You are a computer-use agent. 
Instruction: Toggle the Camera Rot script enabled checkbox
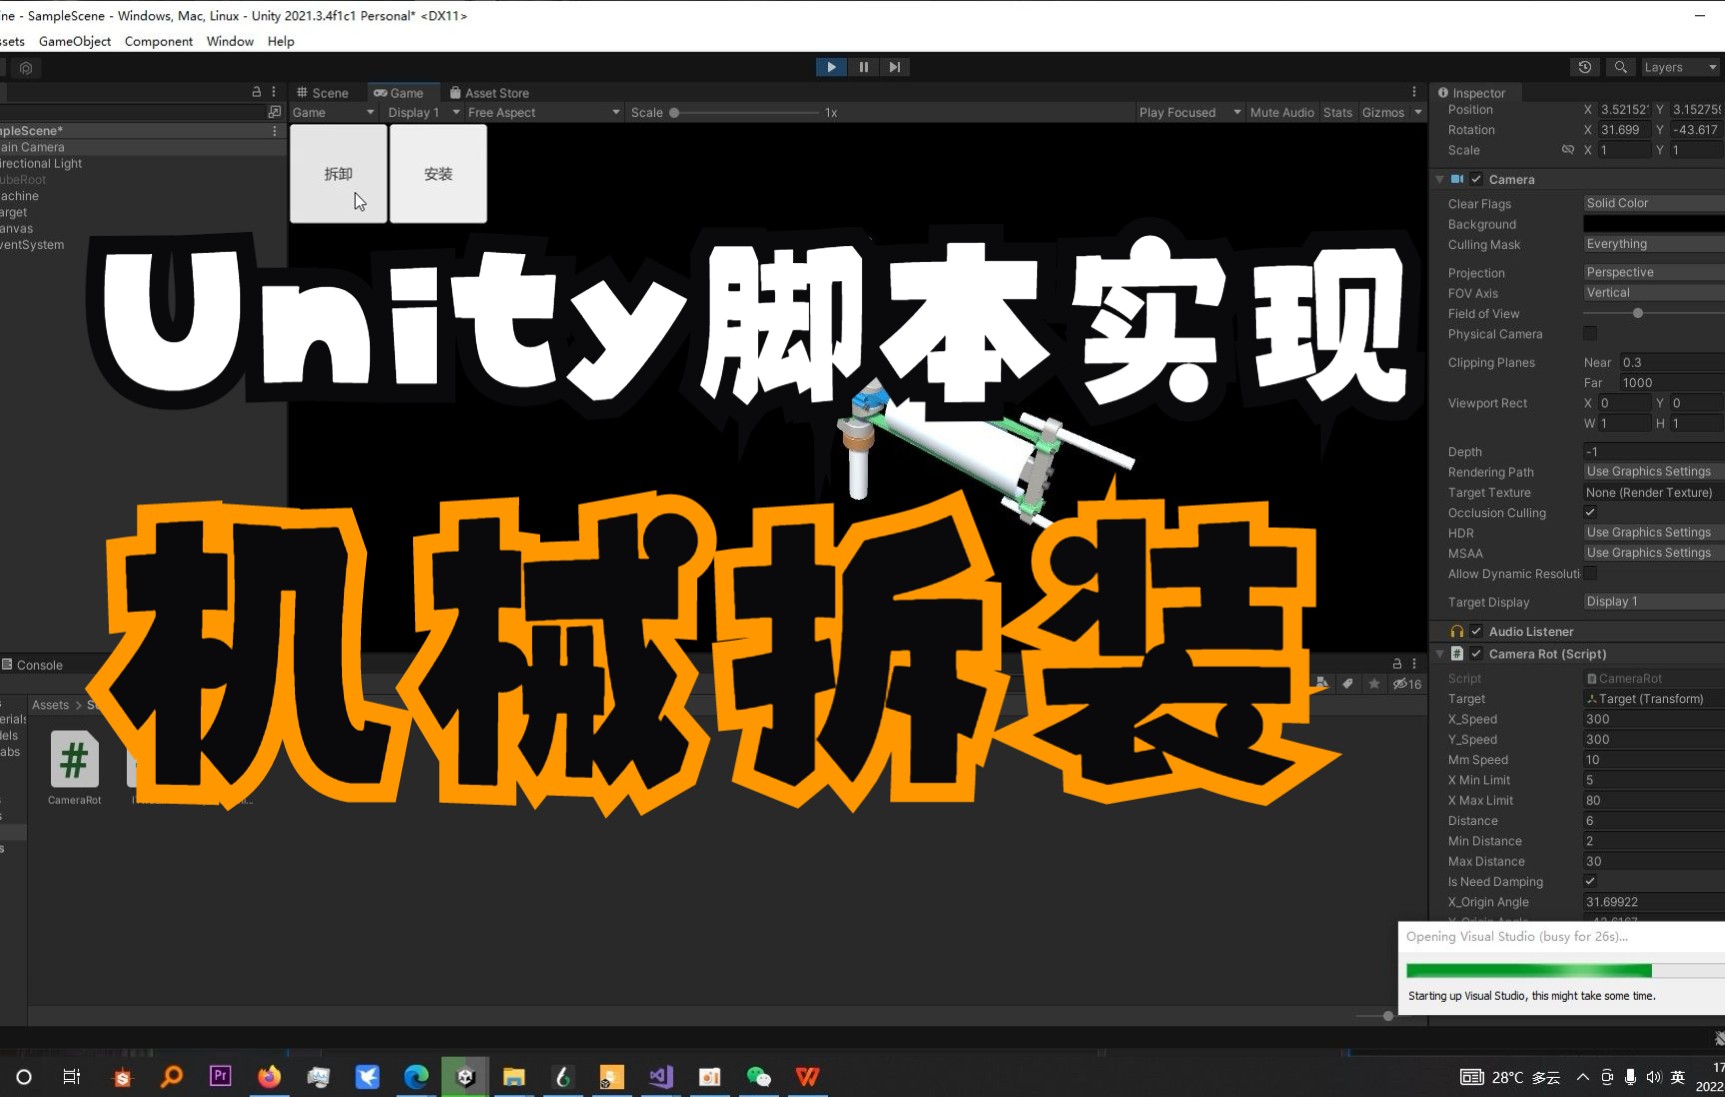(1476, 654)
